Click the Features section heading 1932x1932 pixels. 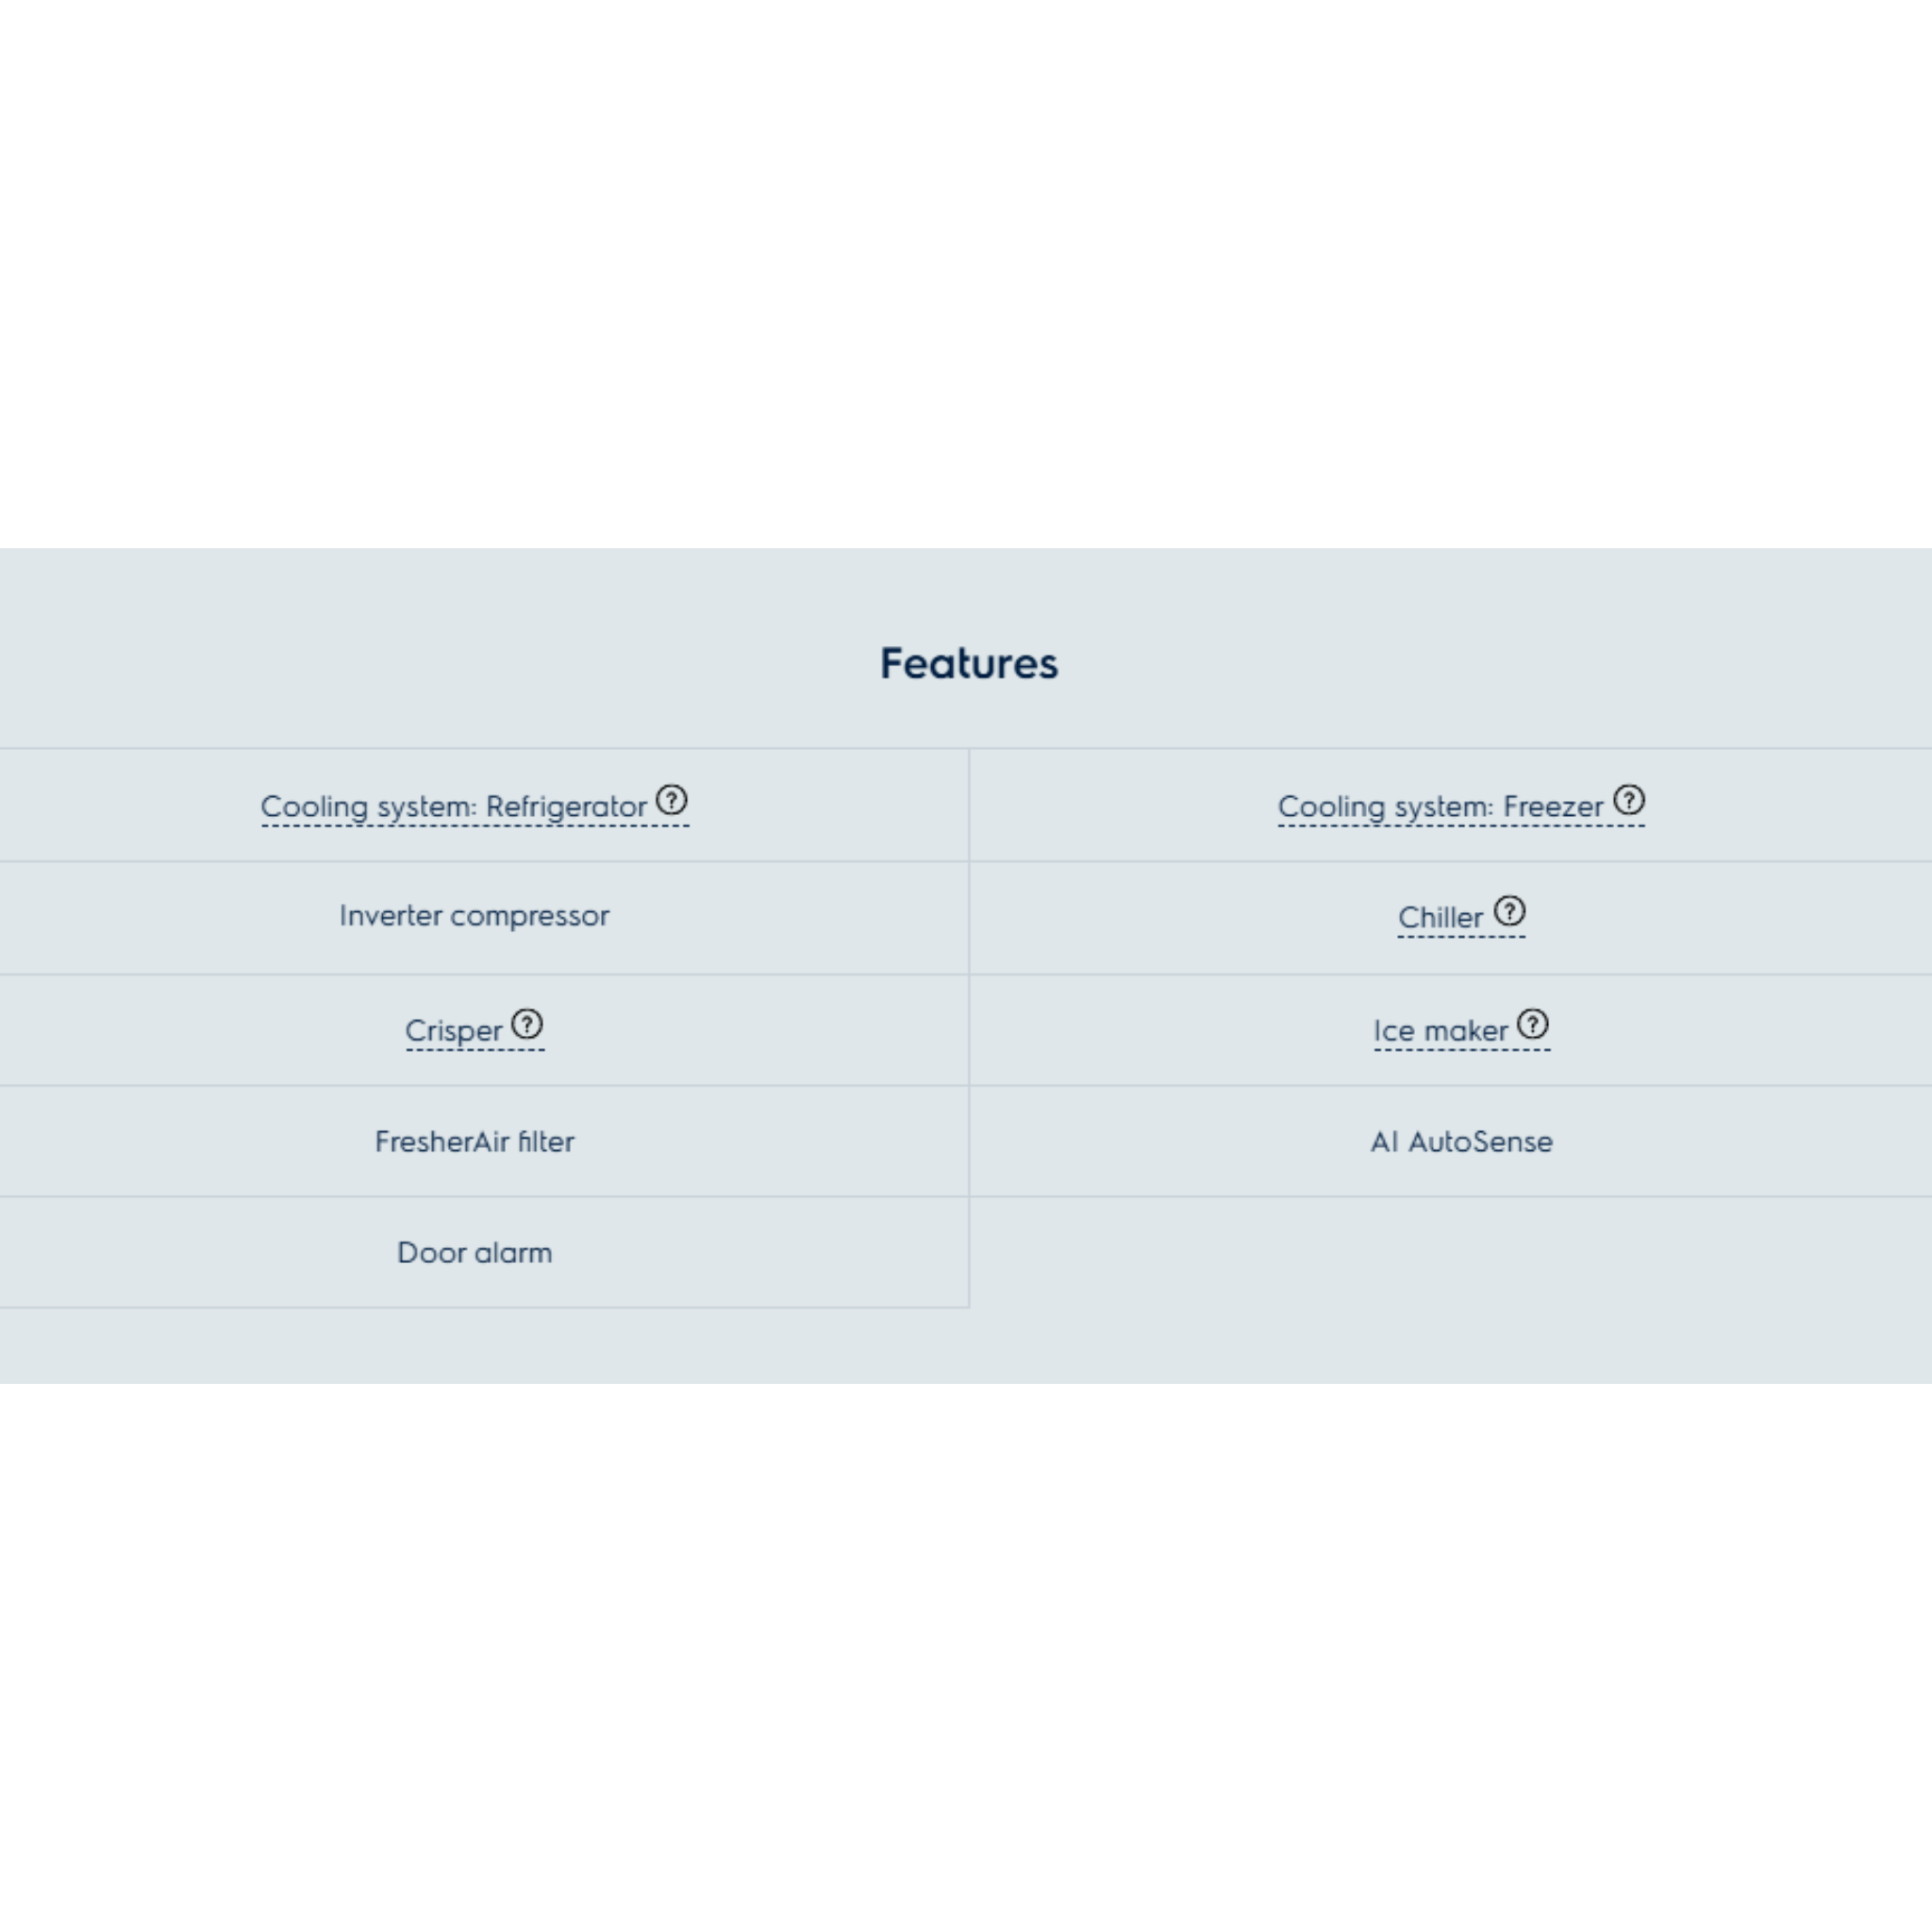pos(968,664)
